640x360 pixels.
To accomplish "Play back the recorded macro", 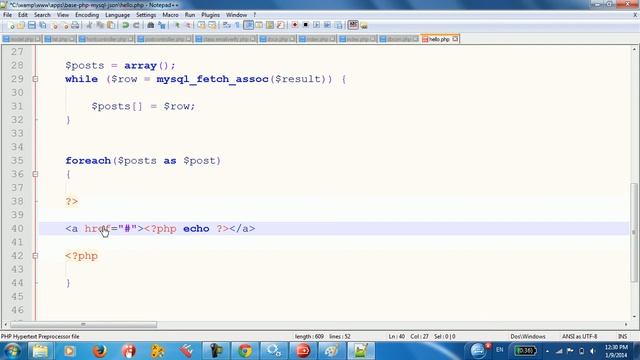I will coord(316,25).
